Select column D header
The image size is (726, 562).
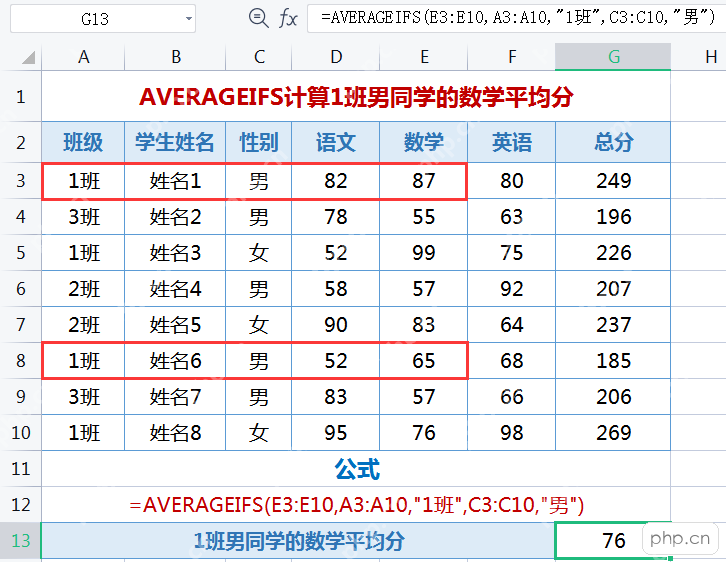336,57
